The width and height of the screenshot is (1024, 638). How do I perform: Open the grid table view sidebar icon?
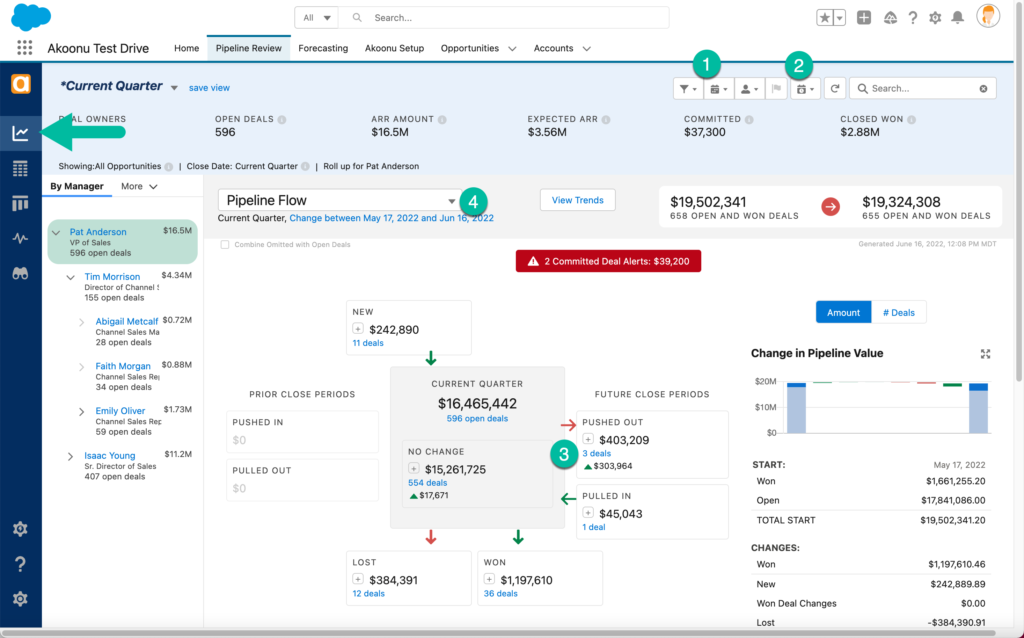(20, 168)
